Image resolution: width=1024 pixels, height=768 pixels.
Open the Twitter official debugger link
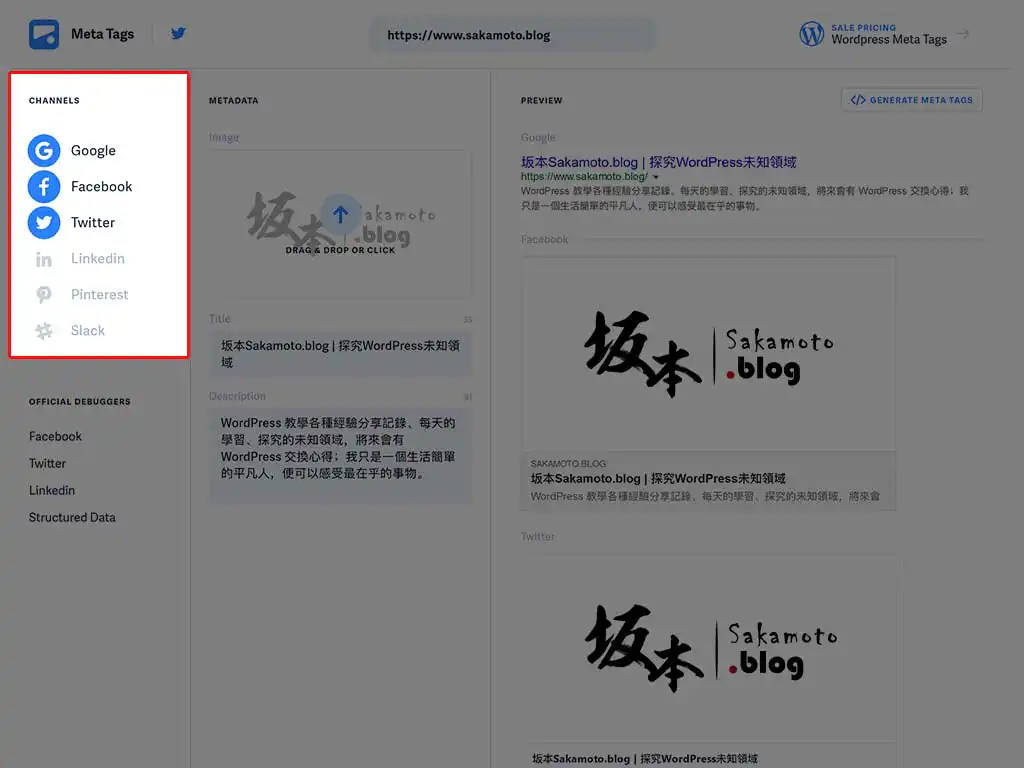coord(47,464)
